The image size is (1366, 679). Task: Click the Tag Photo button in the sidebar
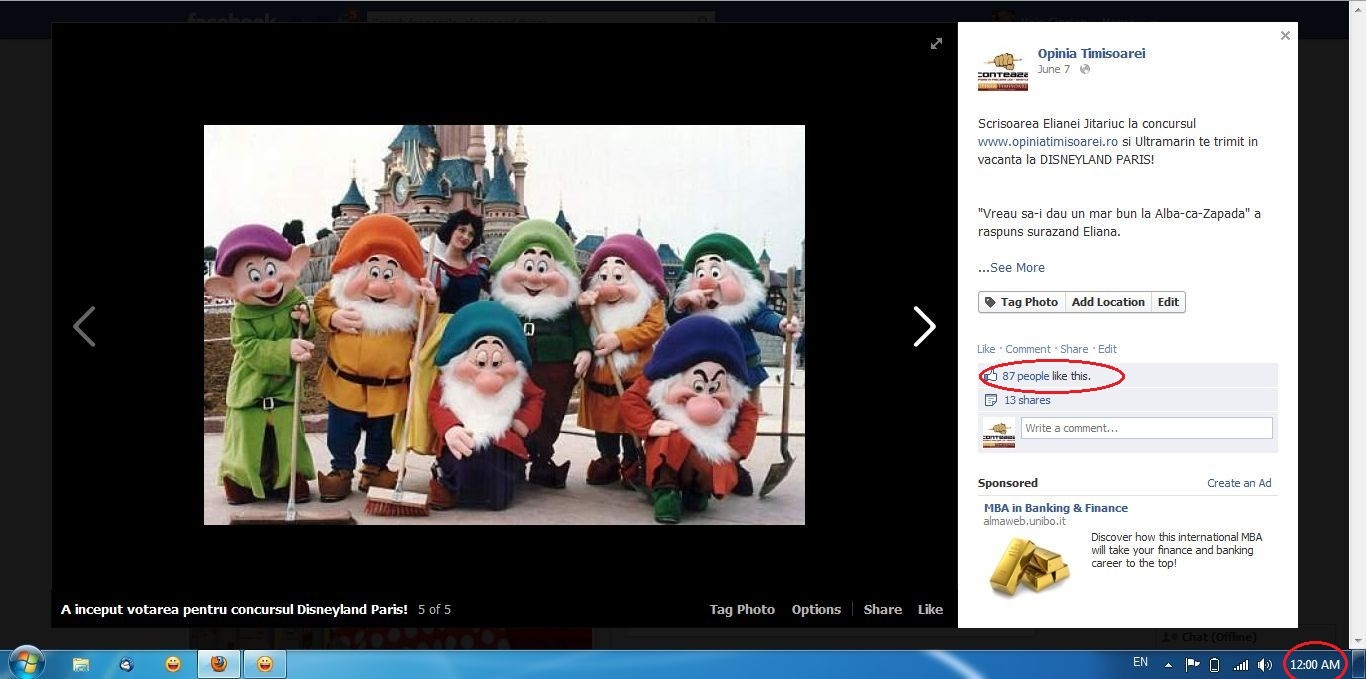coord(1021,302)
